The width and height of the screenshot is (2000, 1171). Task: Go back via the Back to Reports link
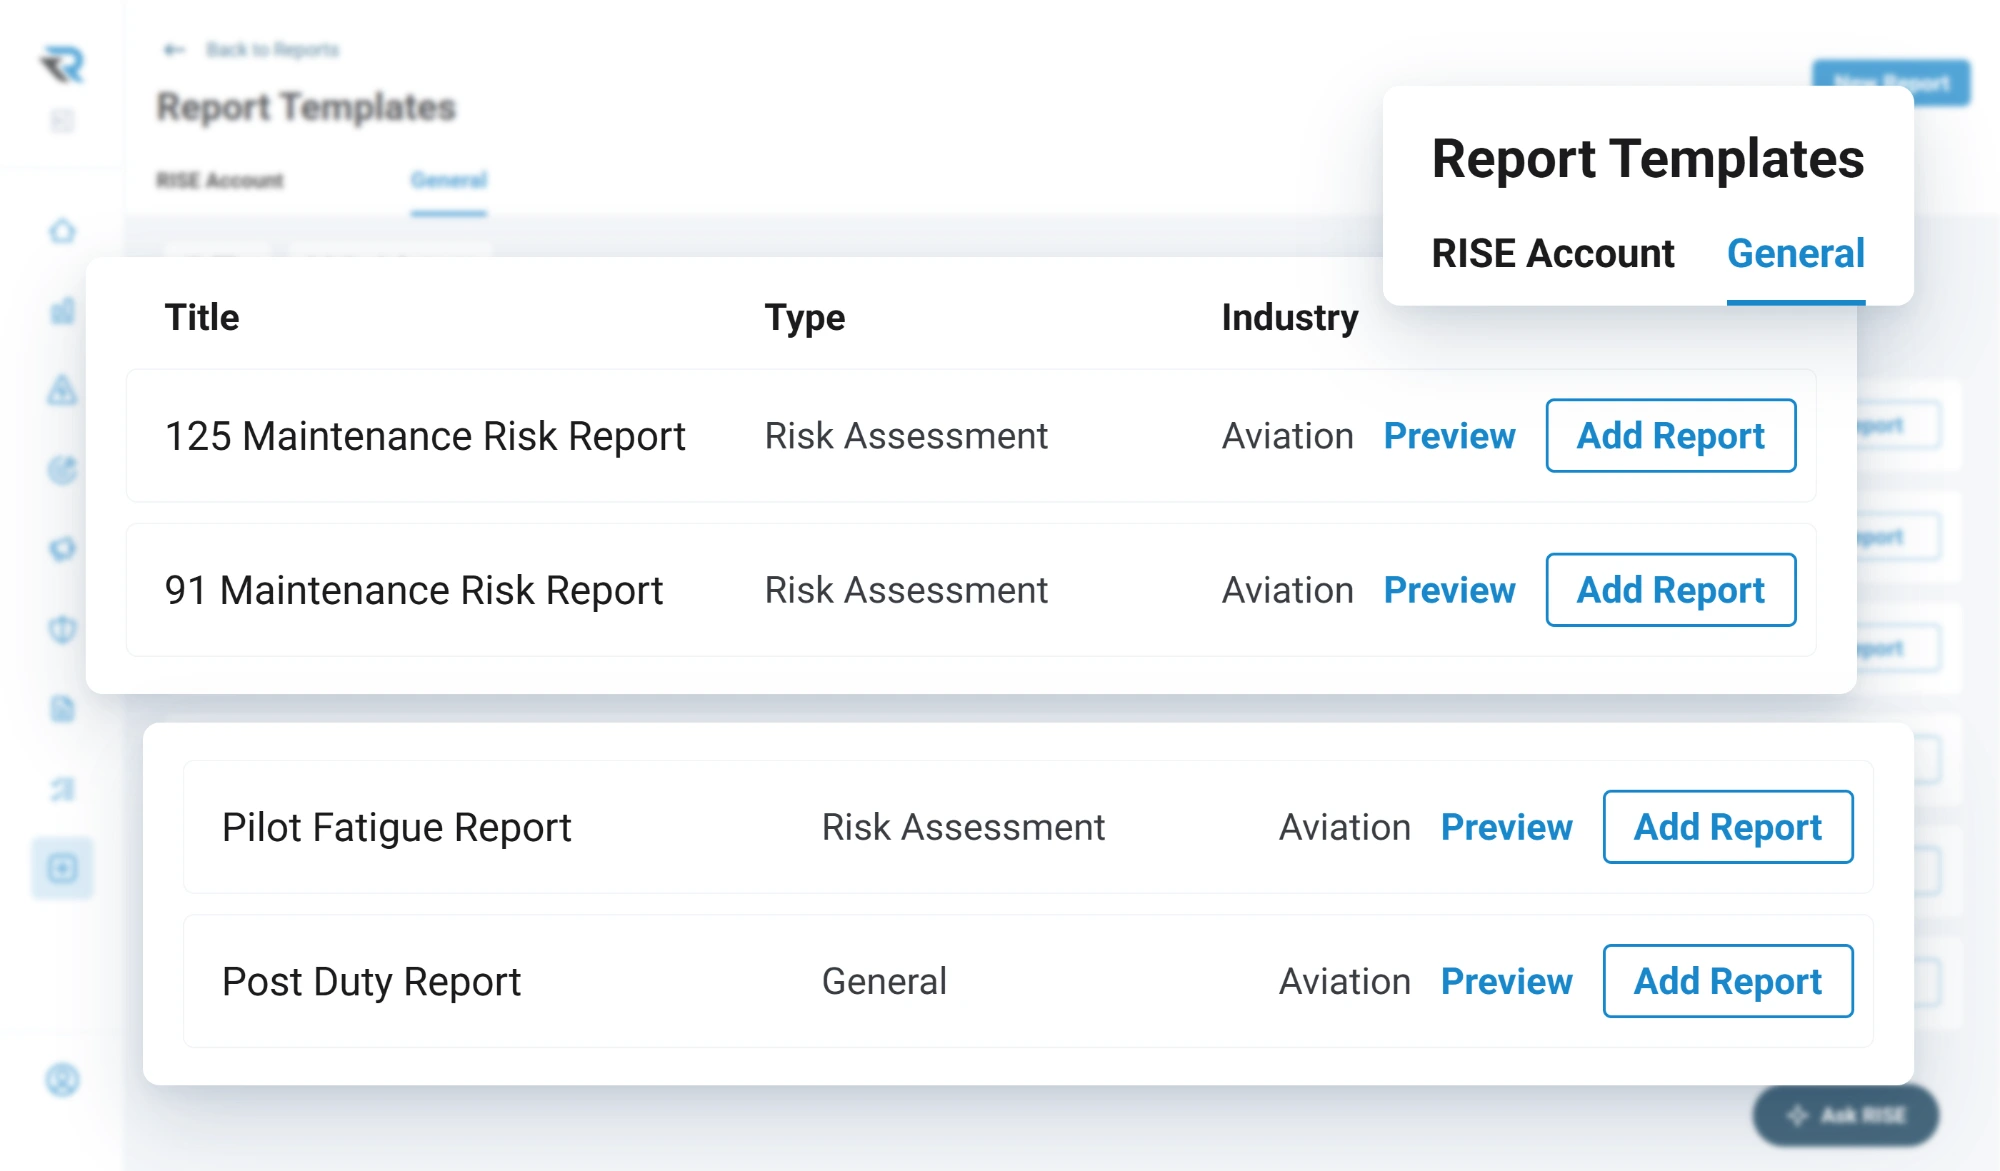272,50
